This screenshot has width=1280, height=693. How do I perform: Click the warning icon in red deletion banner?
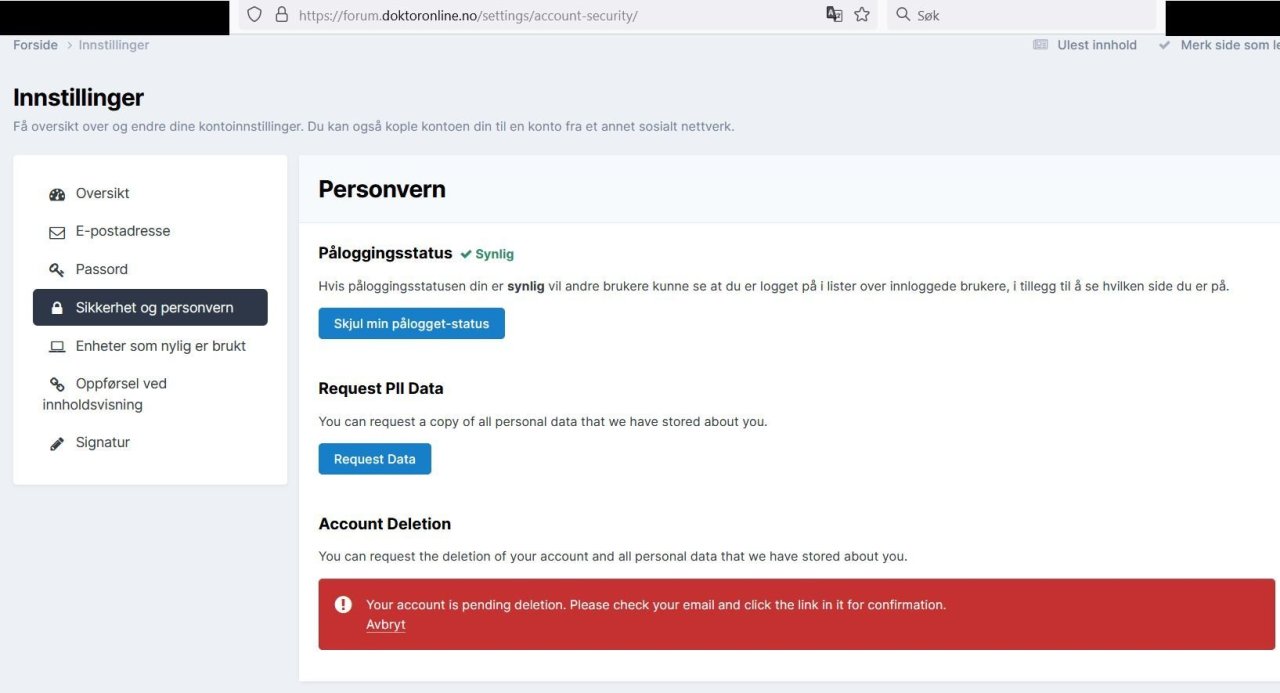click(343, 604)
